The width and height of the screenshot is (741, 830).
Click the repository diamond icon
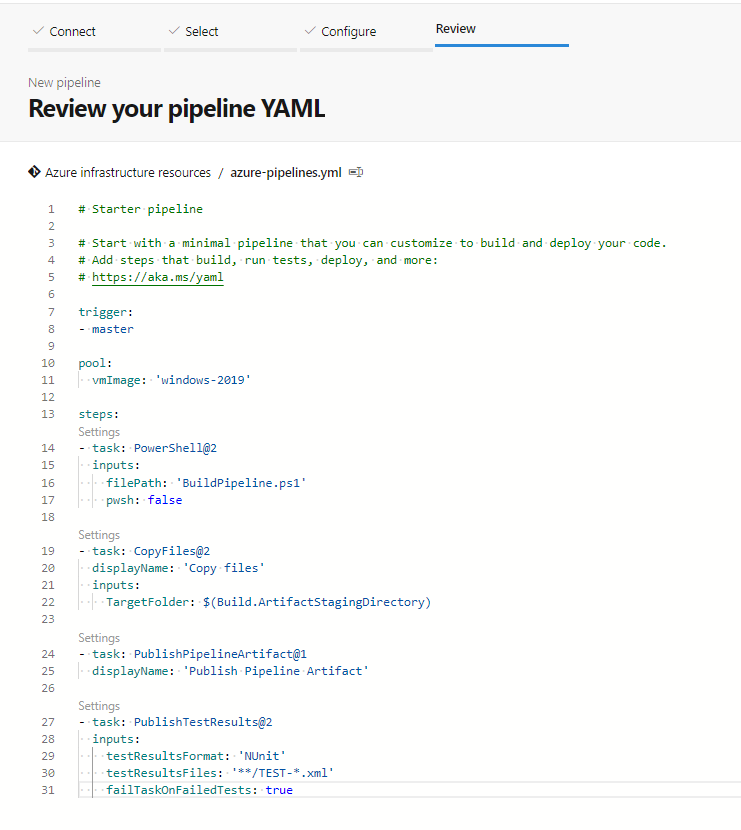coord(34,172)
